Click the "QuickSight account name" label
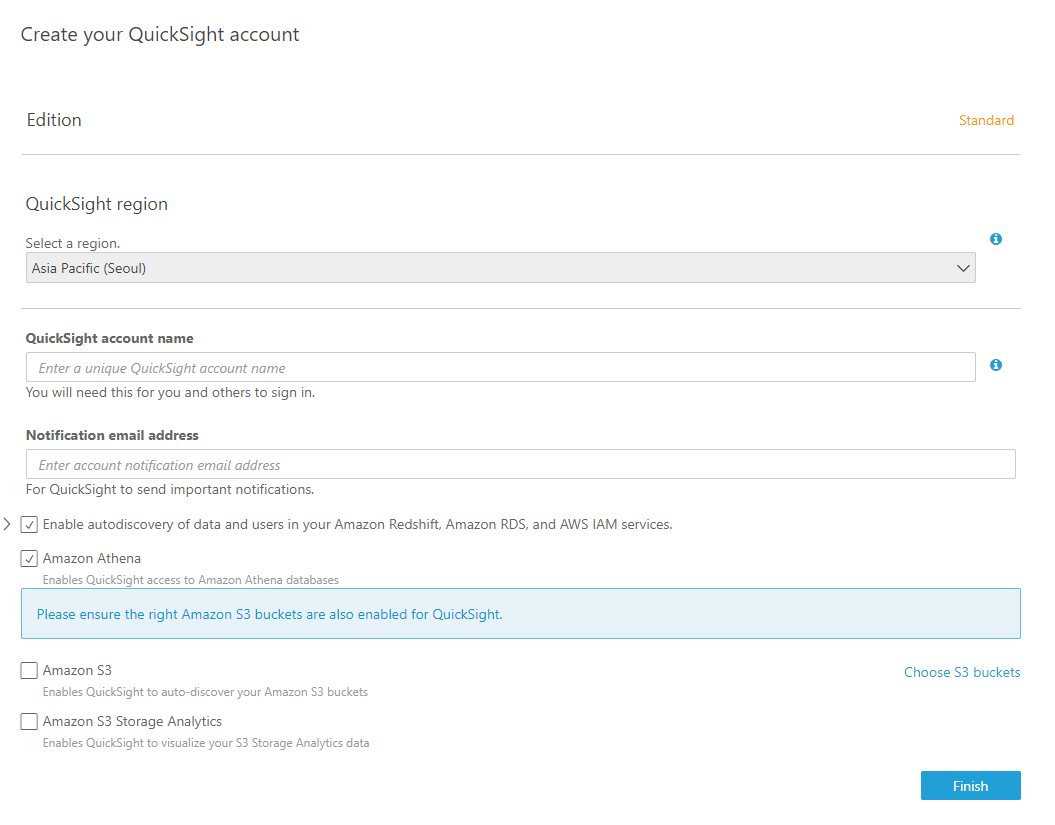1055x825 pixels. click(x=110, y=339)
